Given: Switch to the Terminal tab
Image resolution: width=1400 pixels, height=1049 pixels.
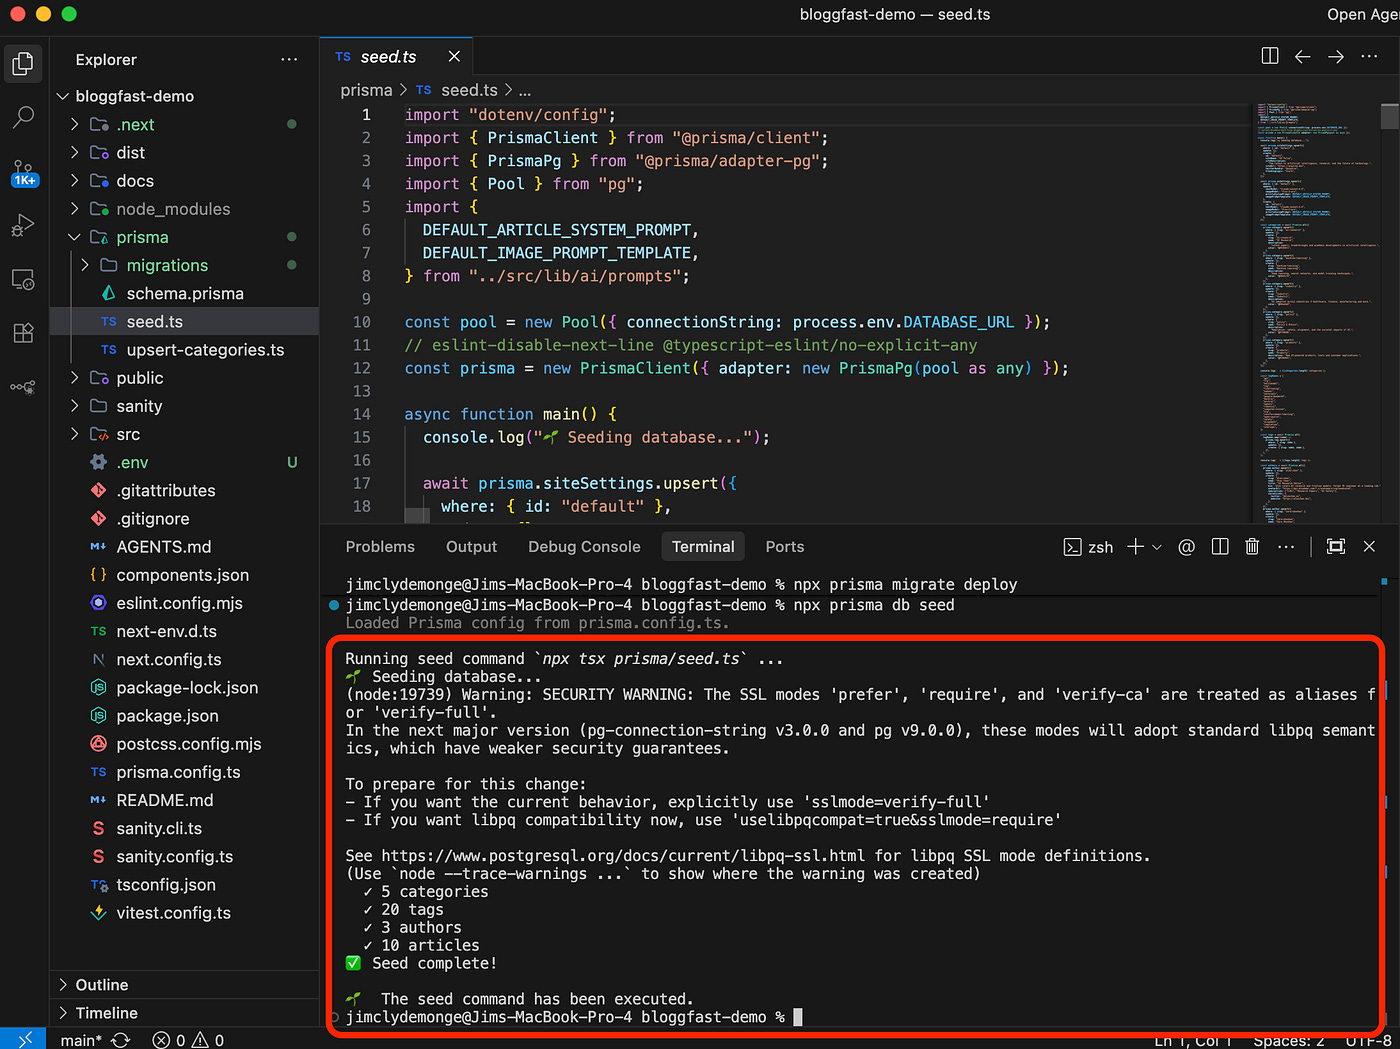Looking at the screenshot, I should coord(703,547).
